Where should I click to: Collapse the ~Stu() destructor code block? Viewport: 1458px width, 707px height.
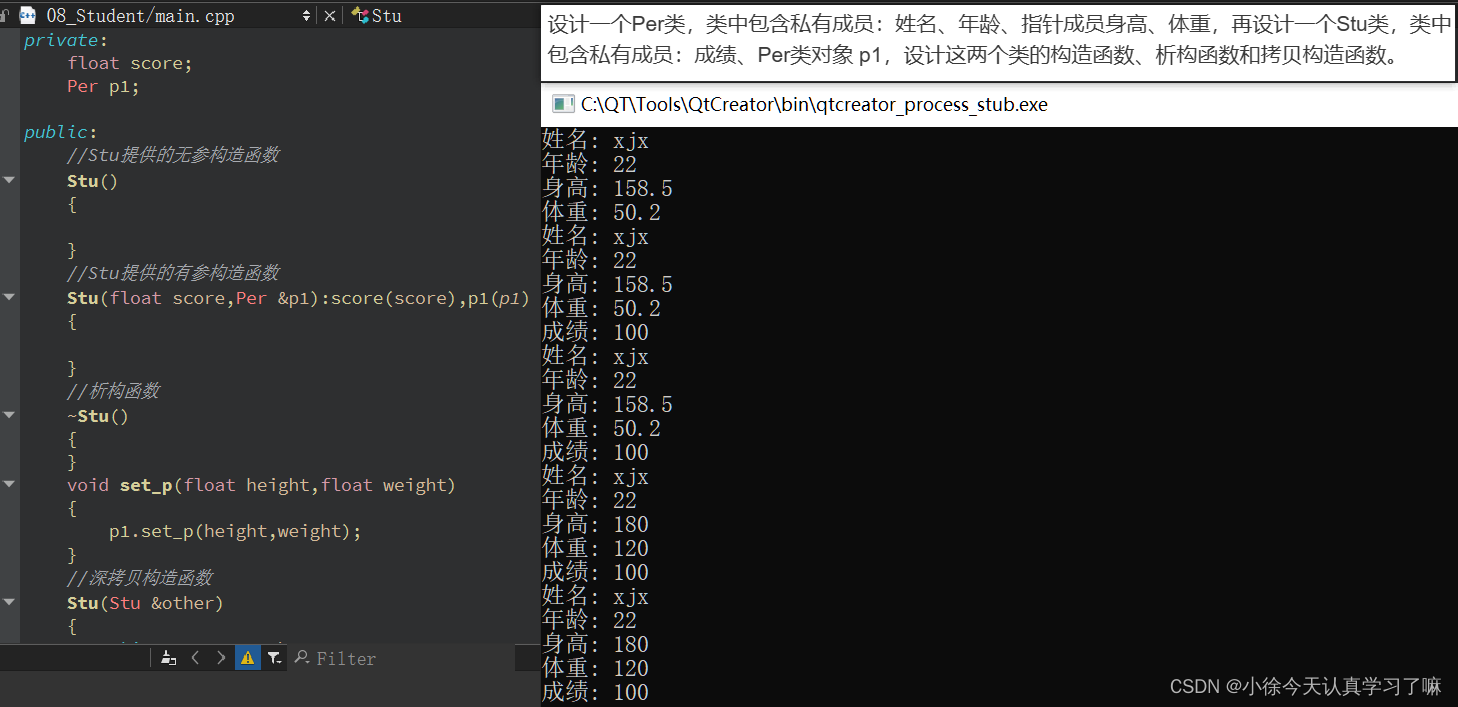[8, 415]
